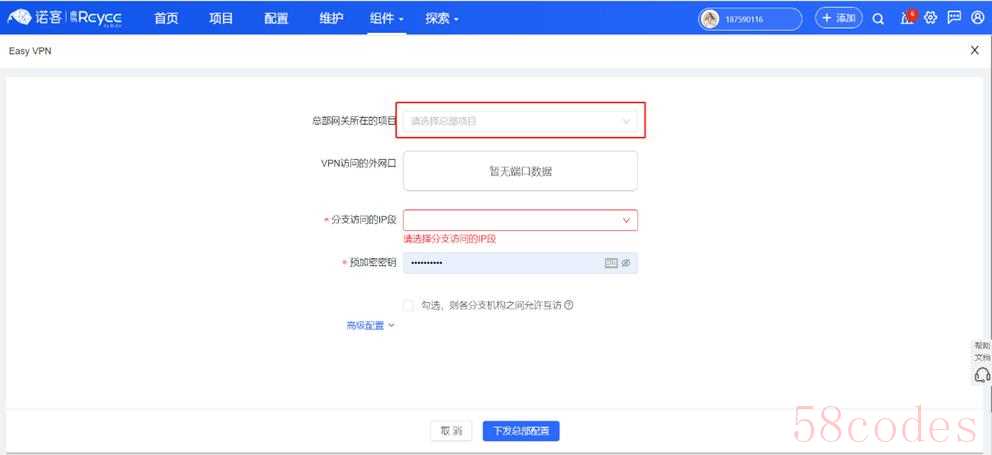Open the account 187590116 selector
Image resolution: width=992 pixels, height=455 pixels.
750,19
